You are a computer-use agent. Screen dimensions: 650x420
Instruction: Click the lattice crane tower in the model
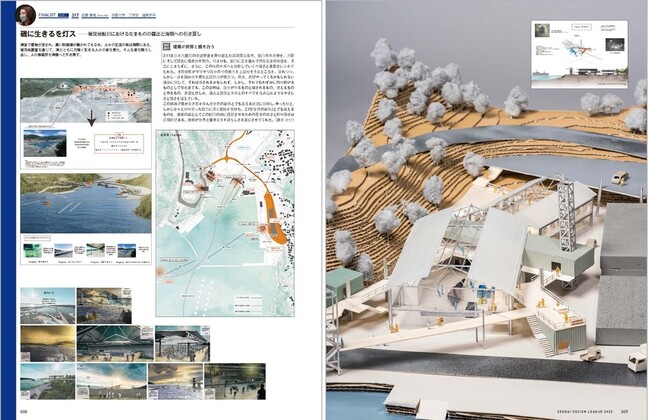click(x=566, y=214)
